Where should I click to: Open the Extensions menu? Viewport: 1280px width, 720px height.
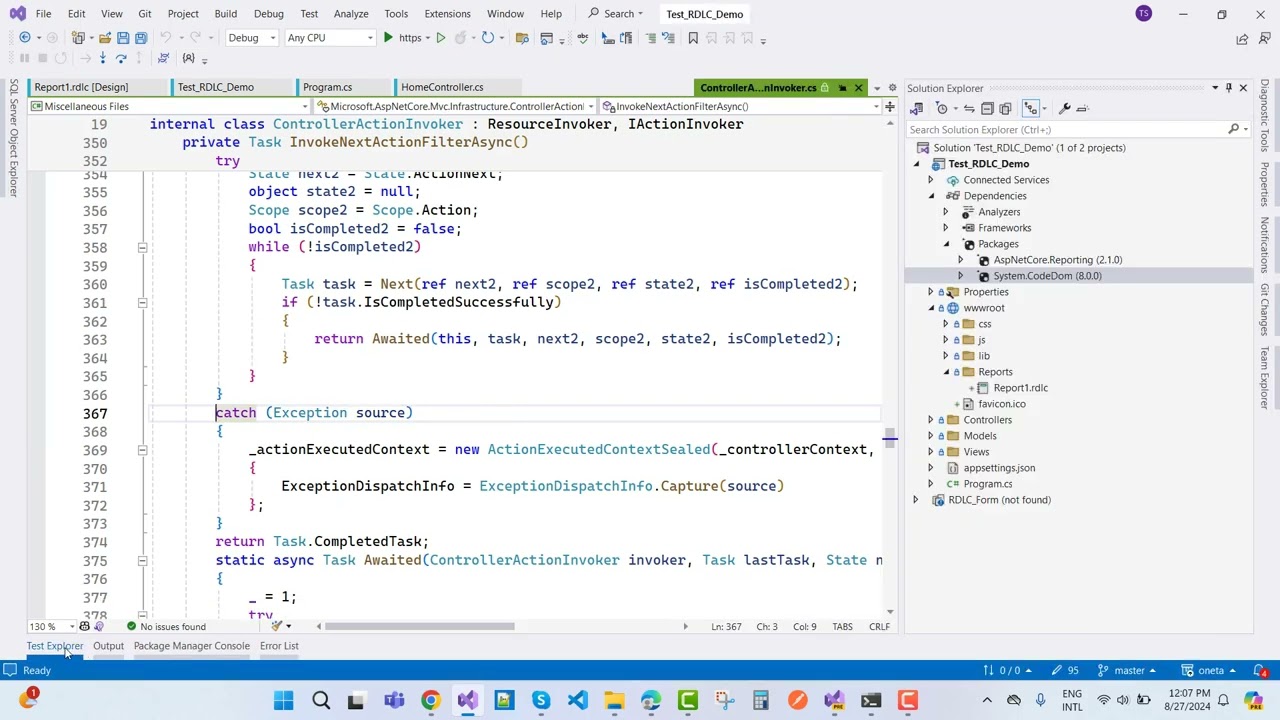[x=447, y=14]
